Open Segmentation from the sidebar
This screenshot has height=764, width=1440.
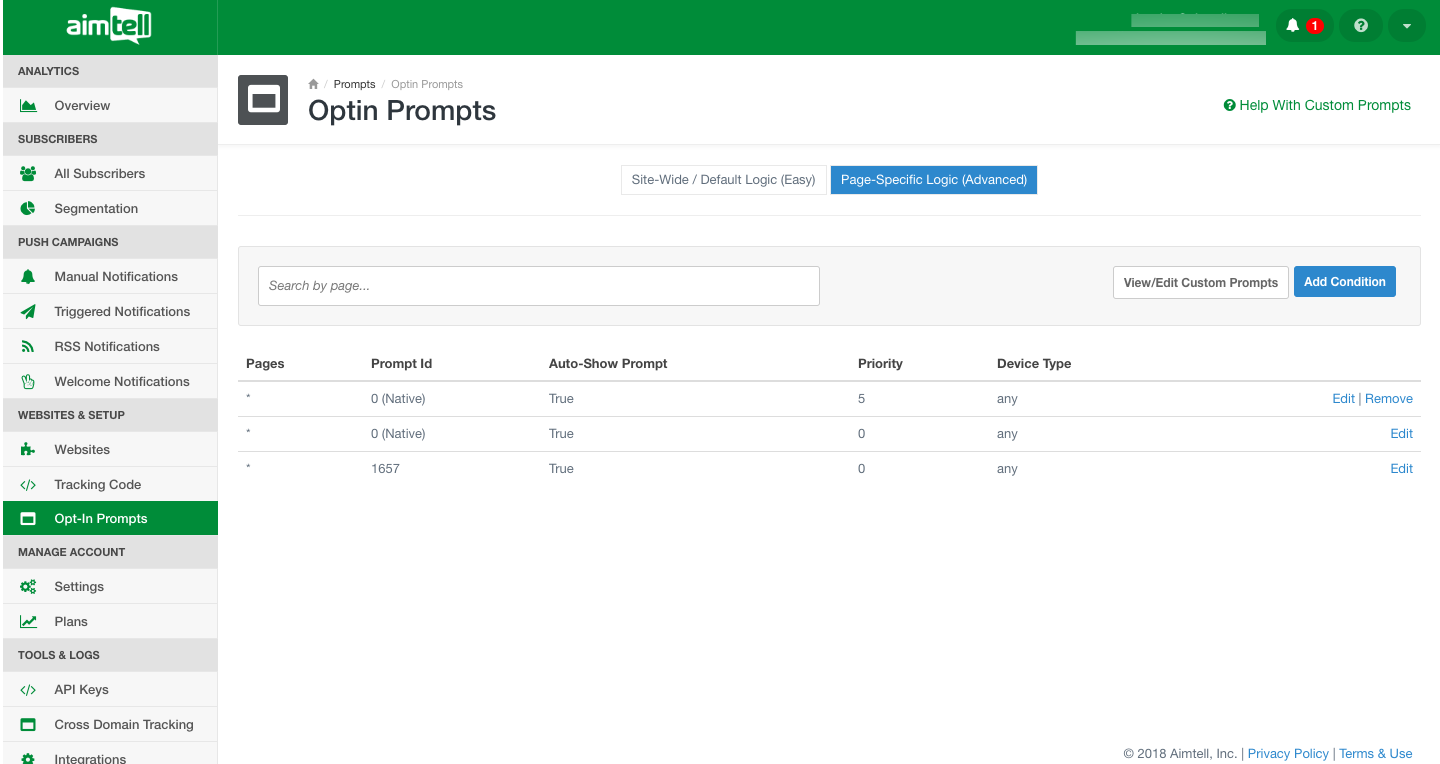point(96,209)
